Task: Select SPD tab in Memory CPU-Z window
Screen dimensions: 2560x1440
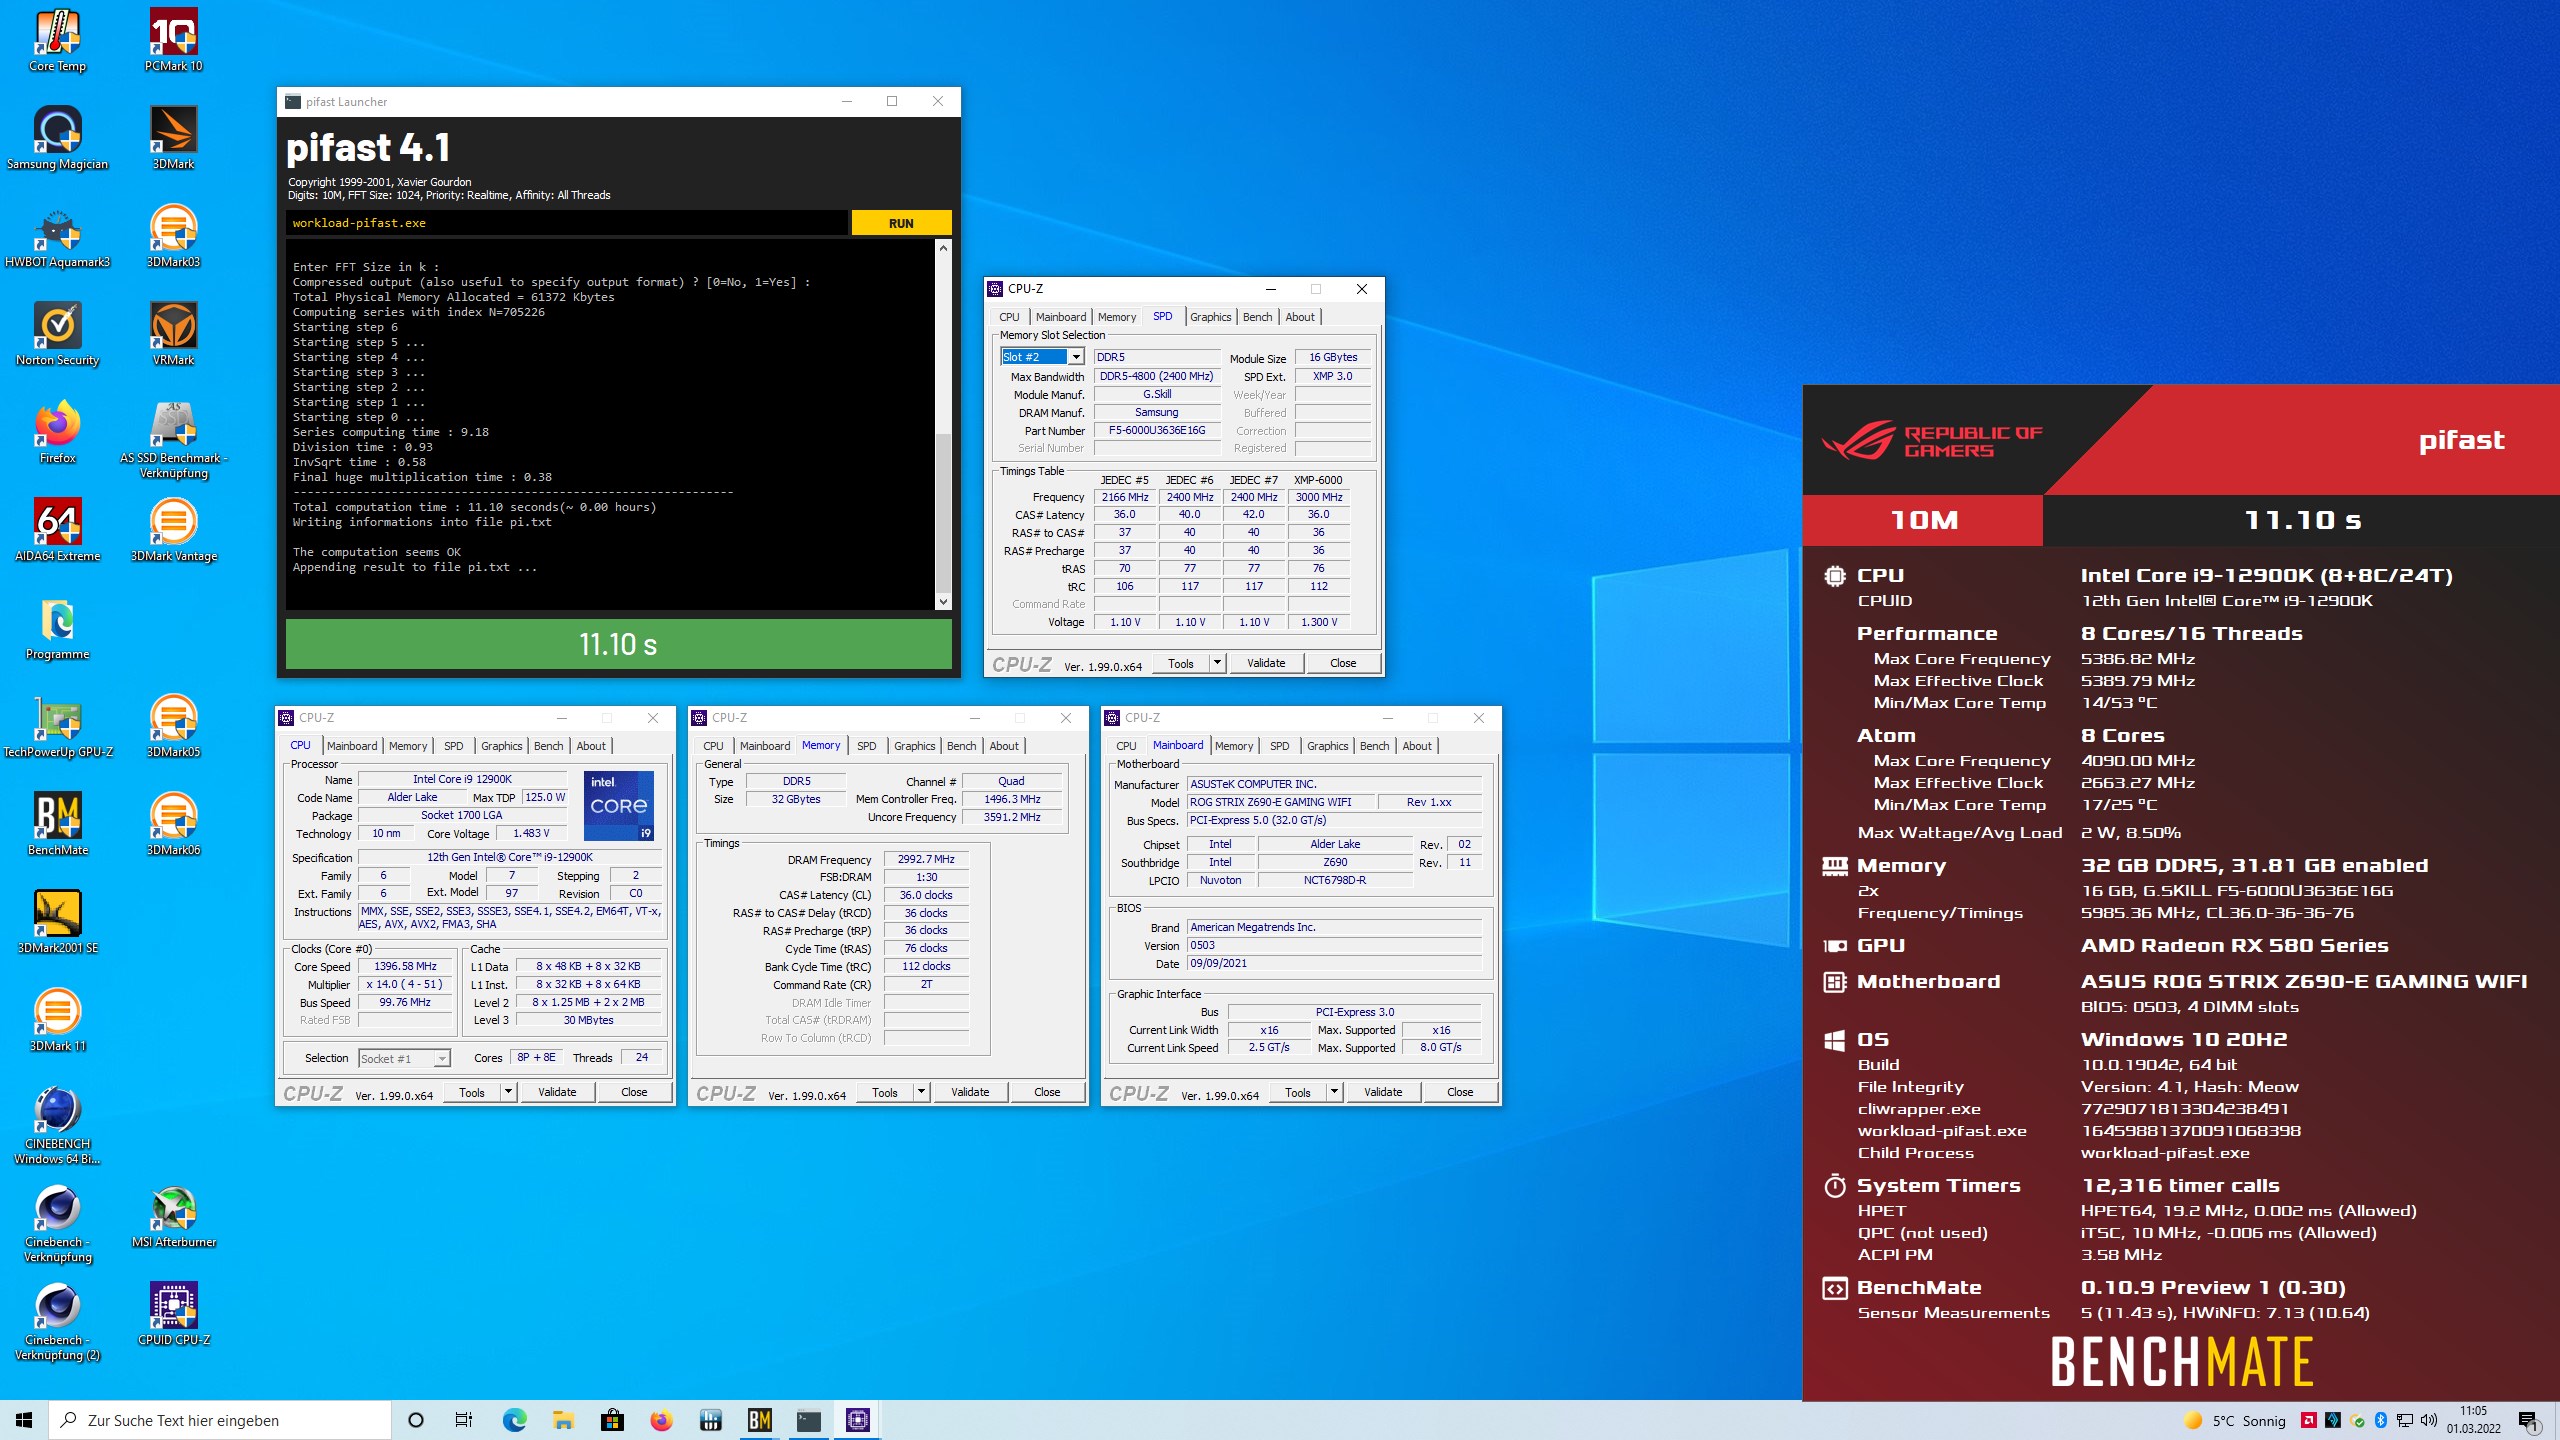Action: 866,746
